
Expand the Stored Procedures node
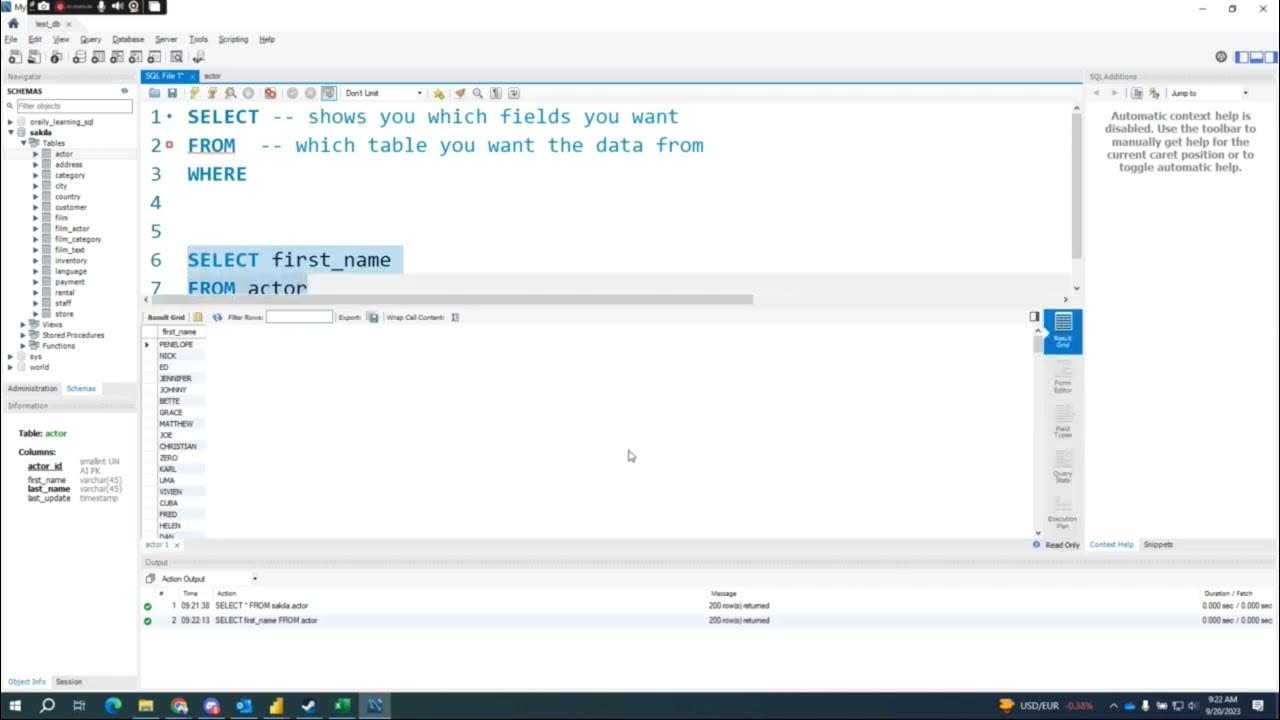pos(24,335)
